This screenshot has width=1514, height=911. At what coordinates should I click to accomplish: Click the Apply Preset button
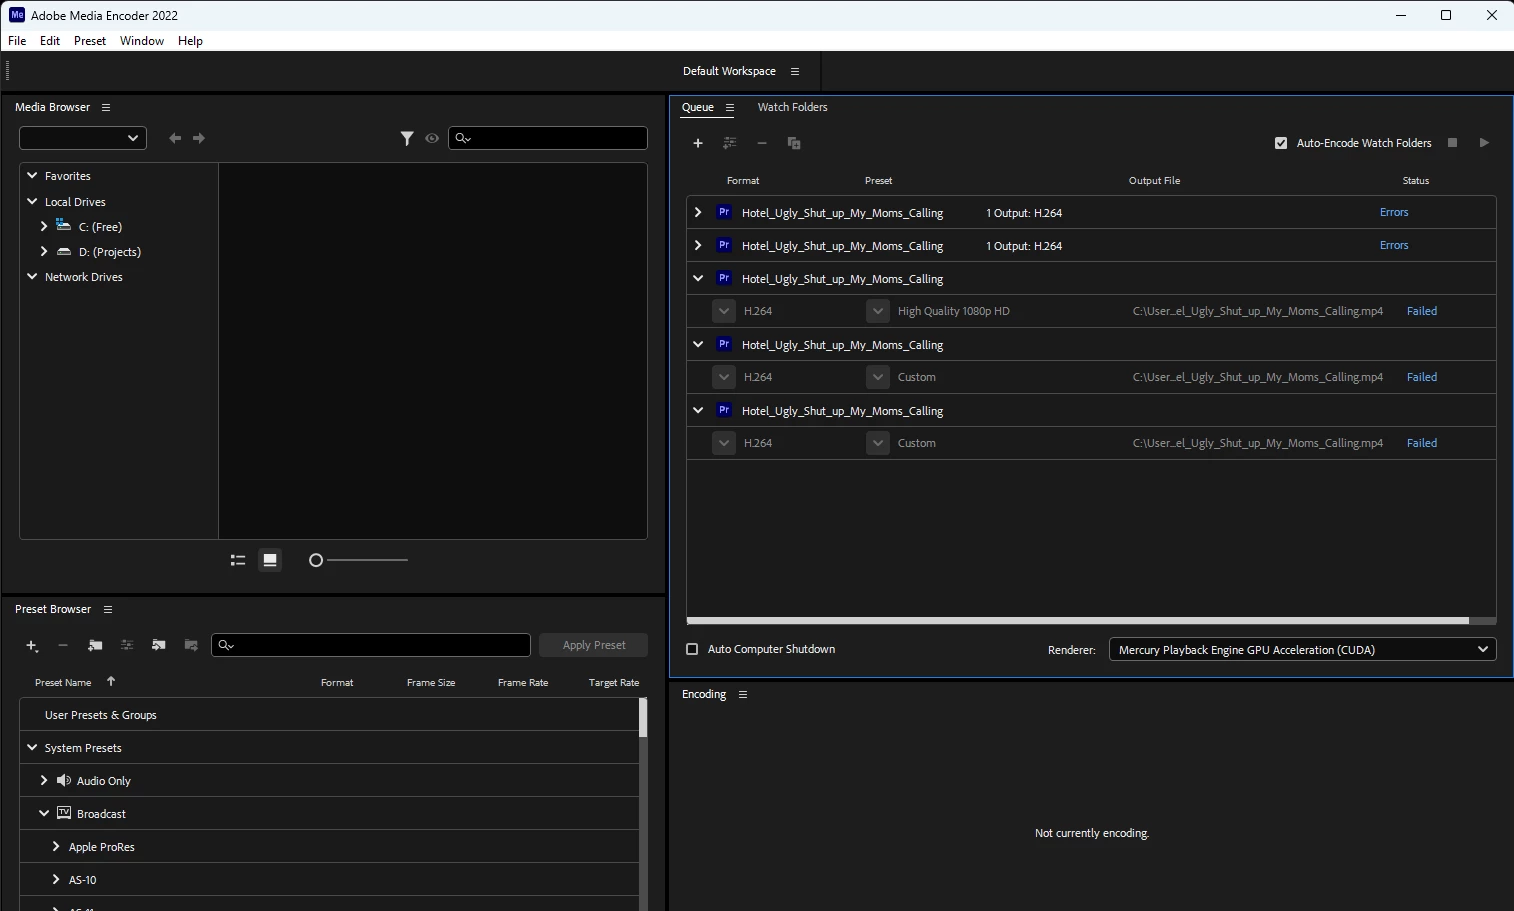pyautogui.click(x=594, y=645)
